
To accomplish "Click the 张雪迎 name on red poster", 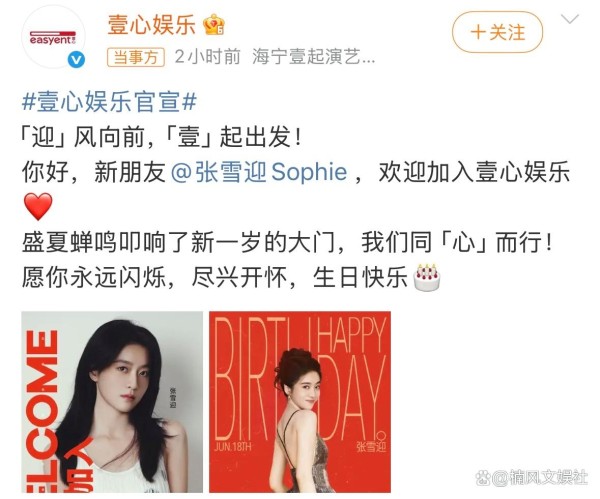I will coord(371,447).
